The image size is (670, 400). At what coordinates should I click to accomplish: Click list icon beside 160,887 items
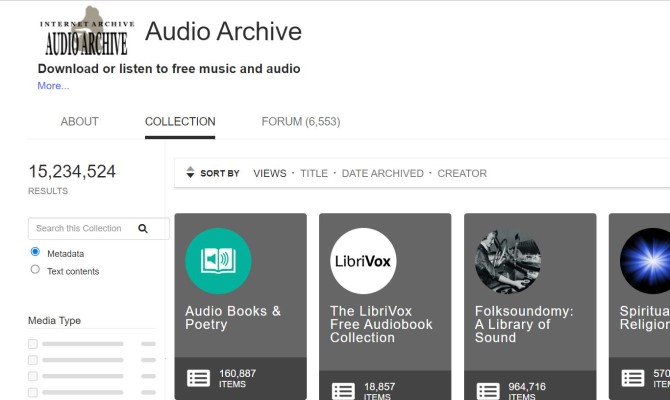click(x=198, y=378)
